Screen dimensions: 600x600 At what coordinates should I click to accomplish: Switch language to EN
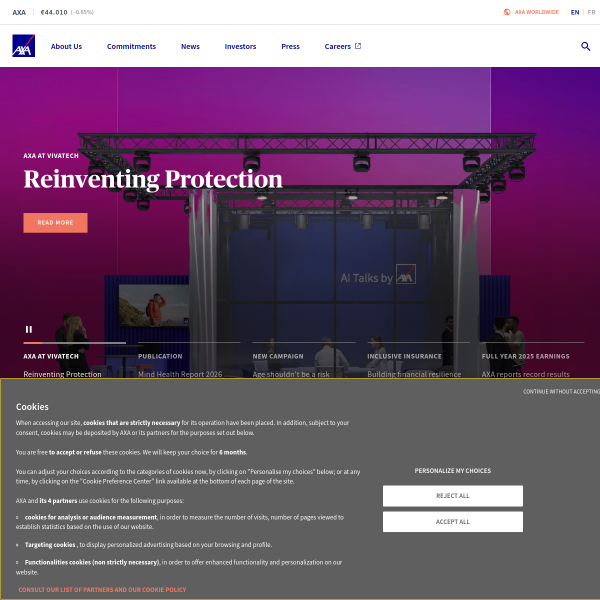[575, 12]
